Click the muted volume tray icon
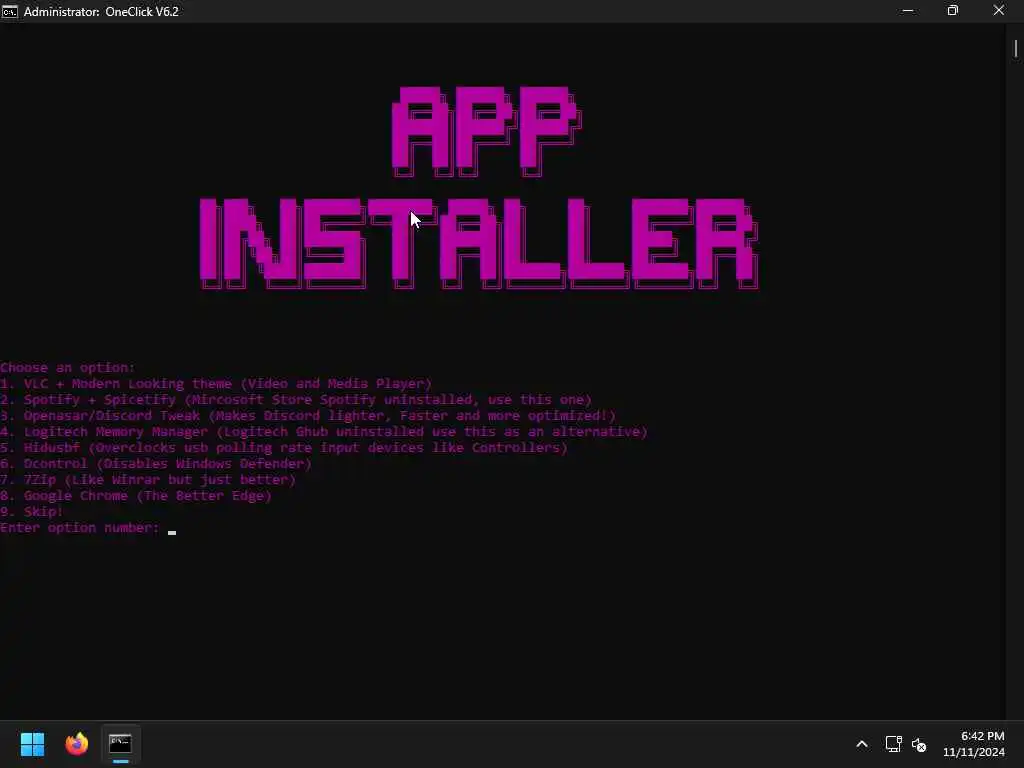 coord(919,744)
